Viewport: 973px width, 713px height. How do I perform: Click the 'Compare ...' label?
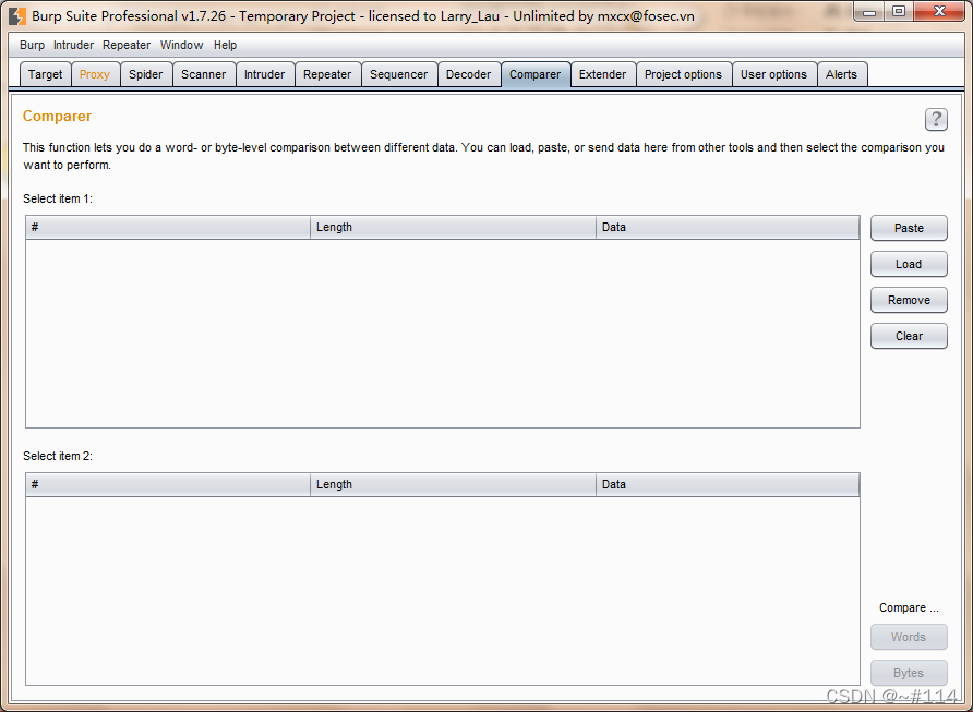tap(908, 608)
